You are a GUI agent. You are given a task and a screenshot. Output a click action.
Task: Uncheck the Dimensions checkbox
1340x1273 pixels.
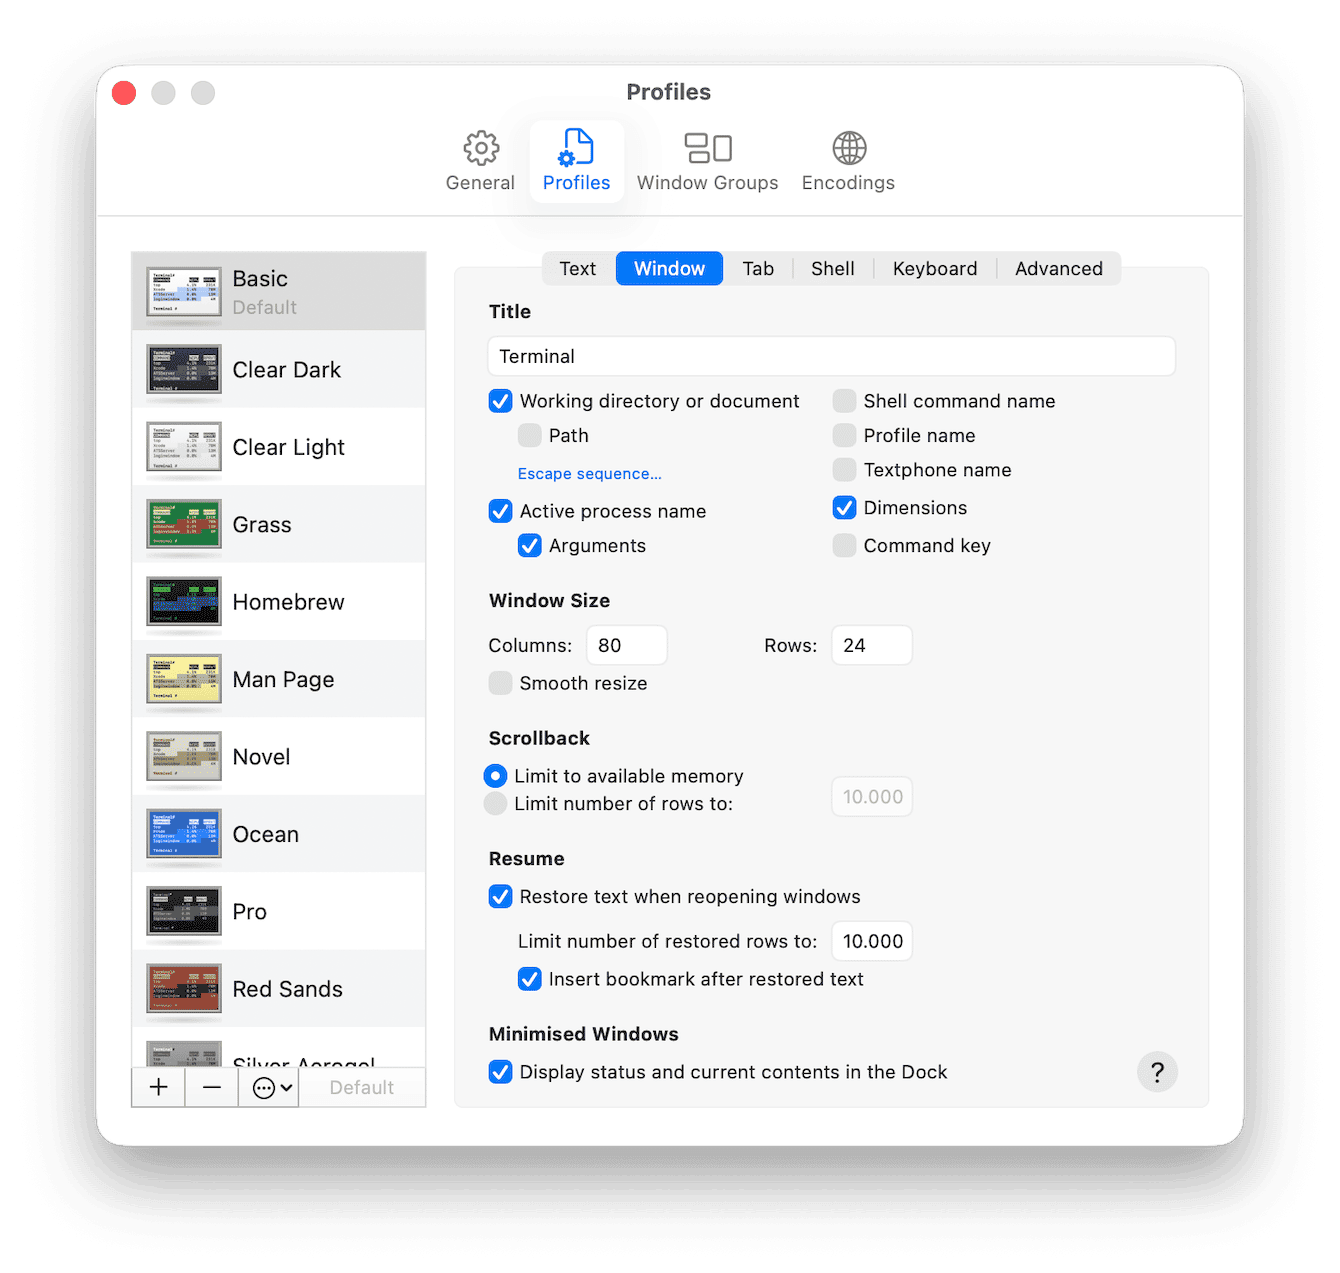845,508
